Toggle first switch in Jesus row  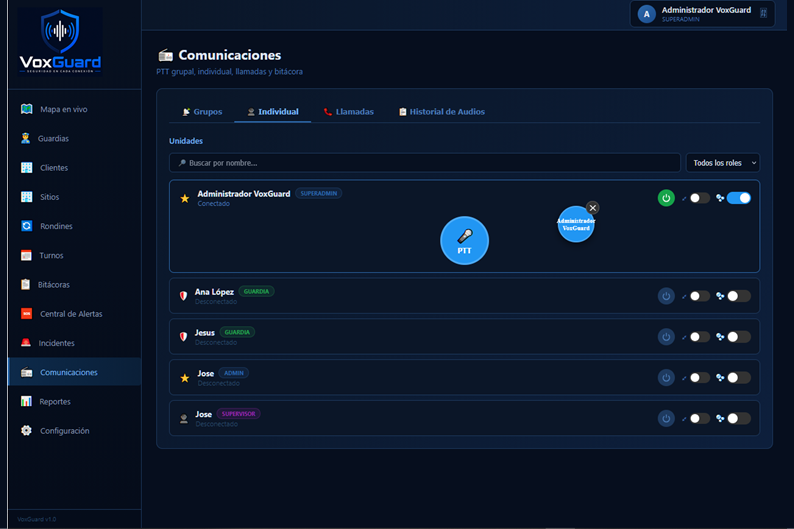(x=699, y=337)
